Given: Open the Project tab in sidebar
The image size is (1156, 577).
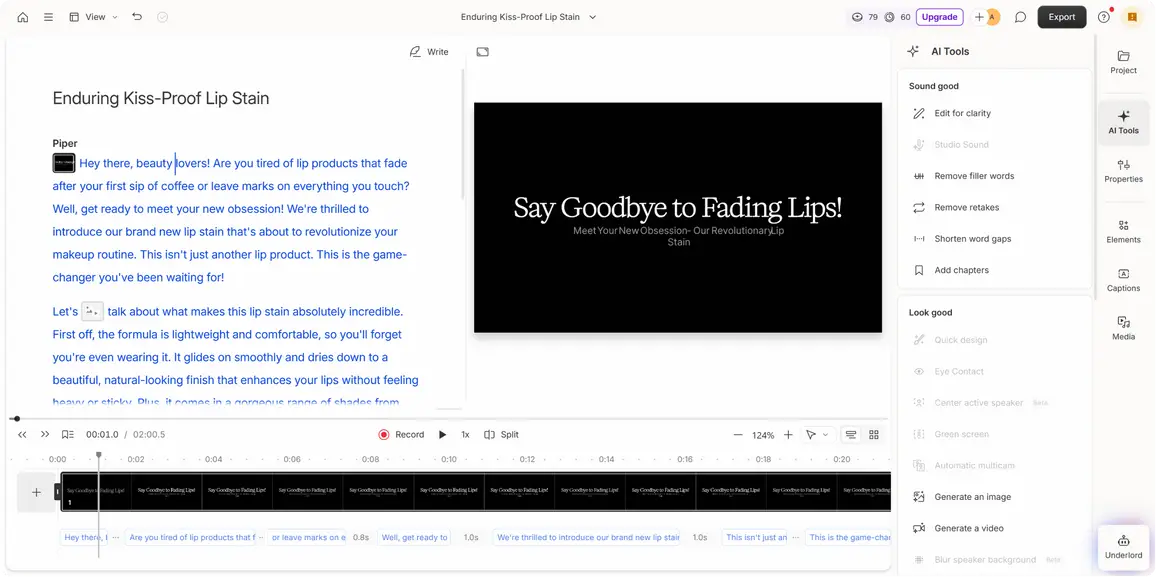Looking at the screenshot, I should 1123,62.
